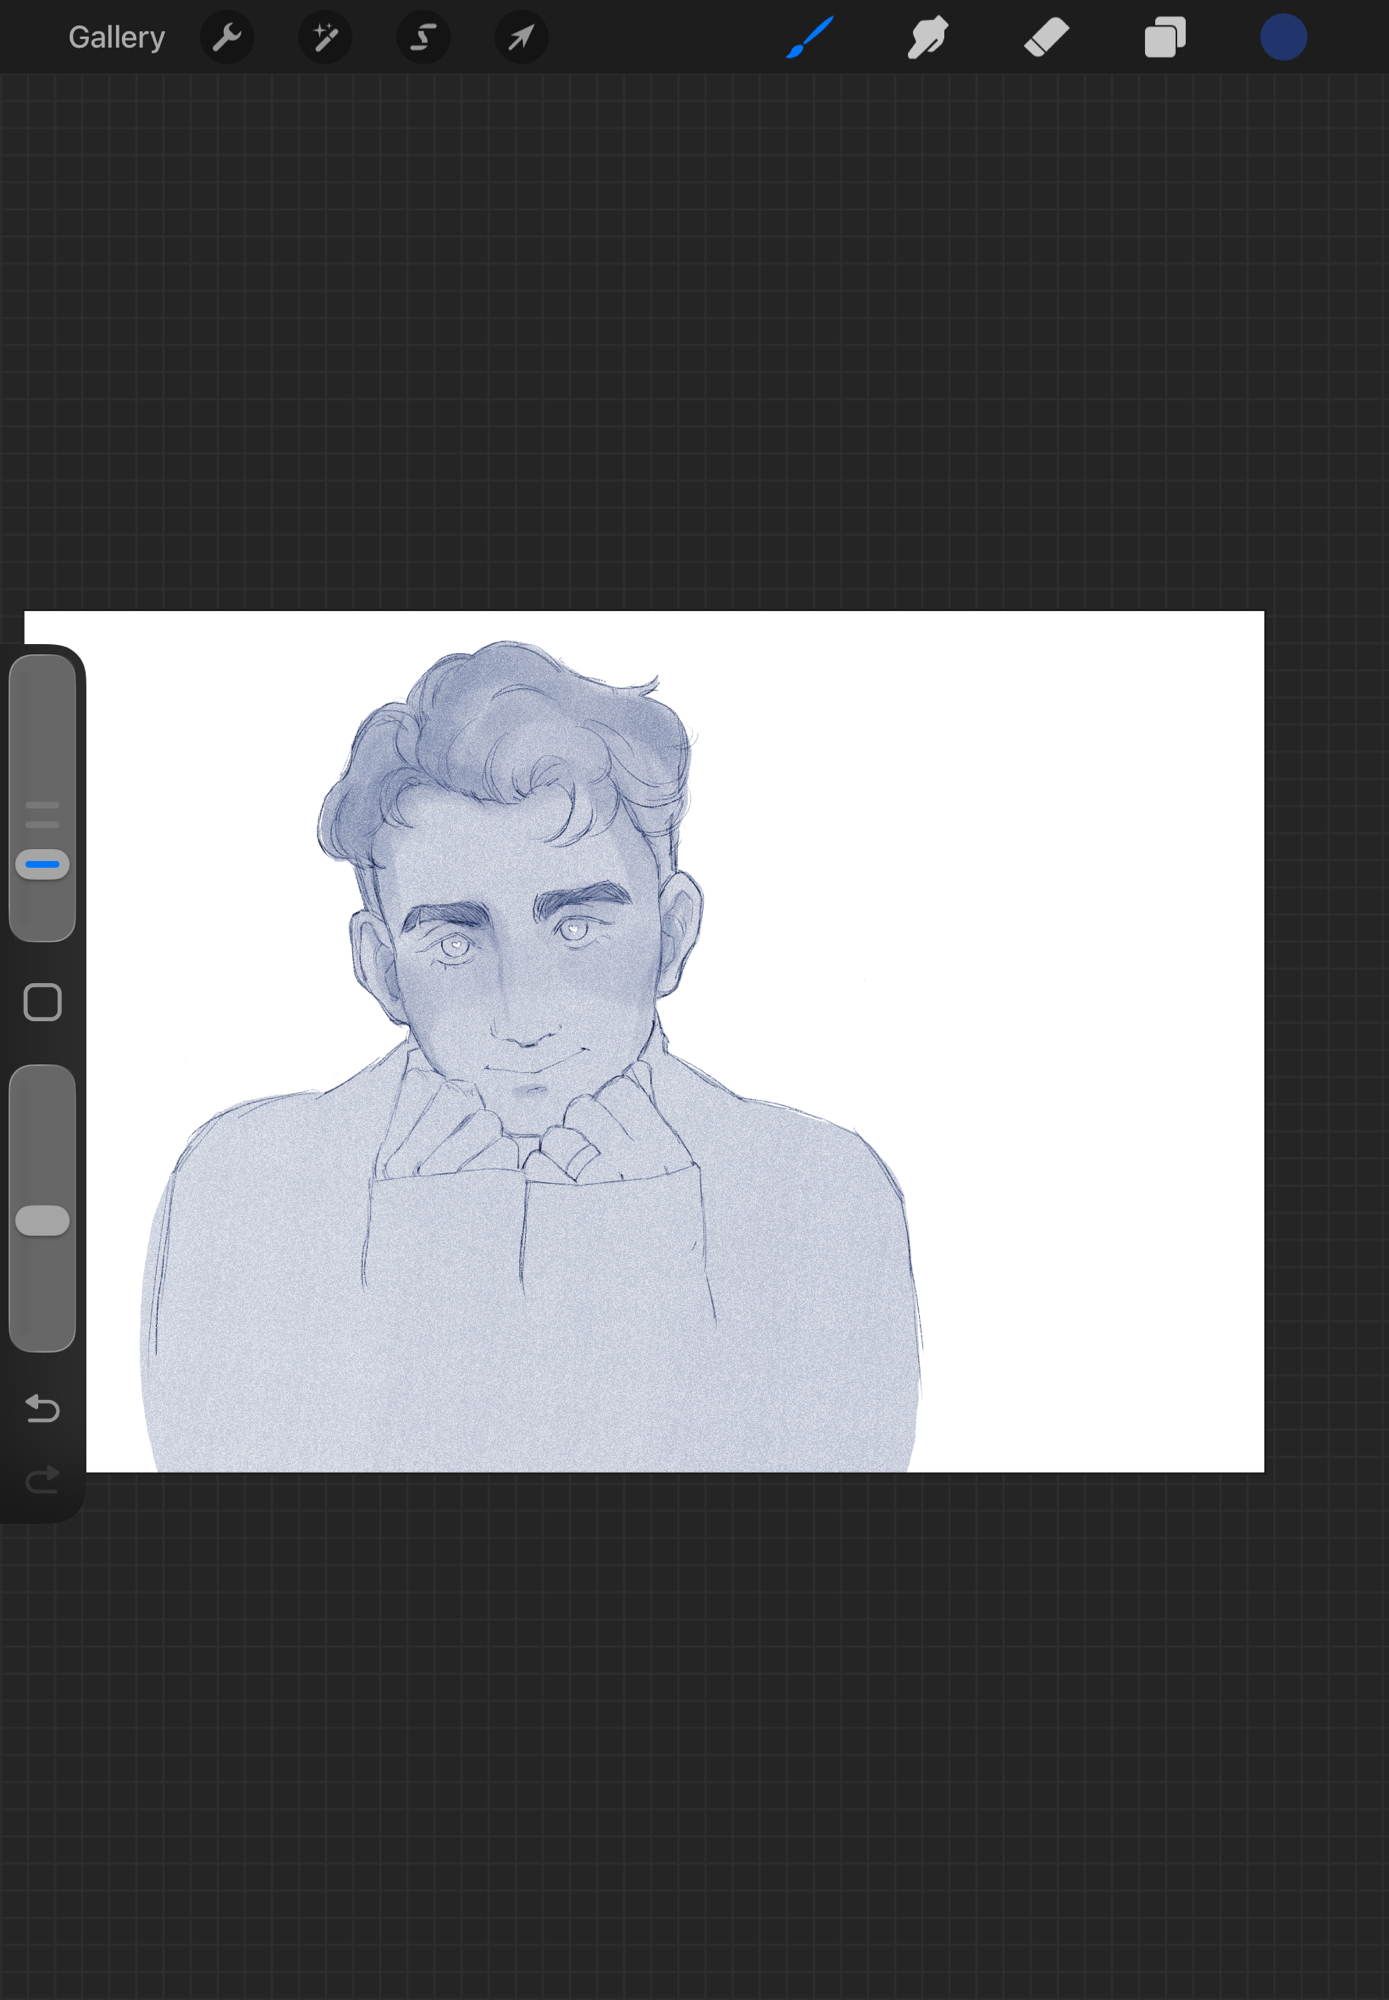Open the Adjustments magic wand menu
Image resolution: width=1389 pixels, height=2000 pixels.
325,38
